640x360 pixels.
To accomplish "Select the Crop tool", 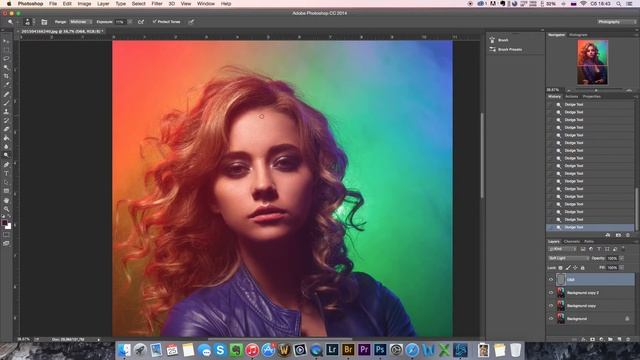I will tap(6, 76).
